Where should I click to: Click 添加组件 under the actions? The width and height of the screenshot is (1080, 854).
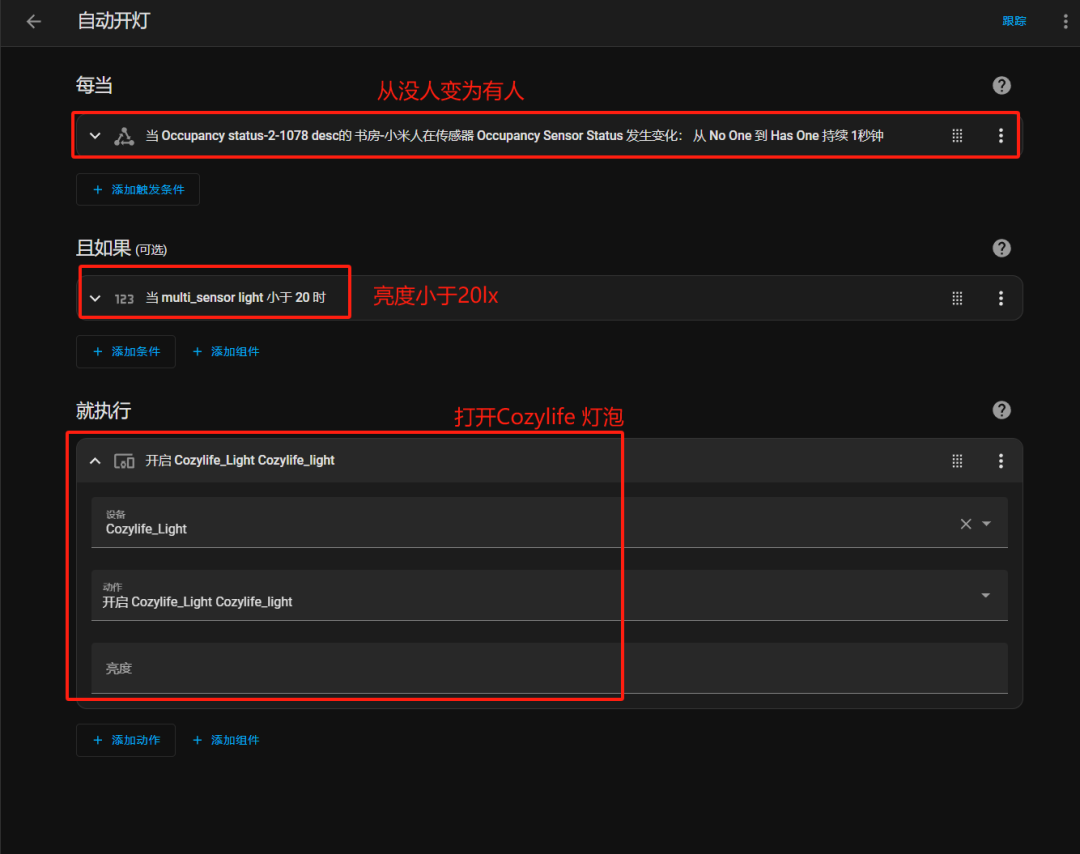(226, 740)
